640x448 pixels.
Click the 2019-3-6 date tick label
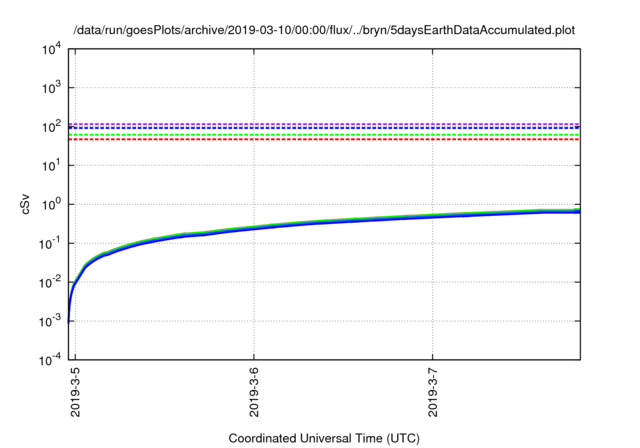click(254, 392)
